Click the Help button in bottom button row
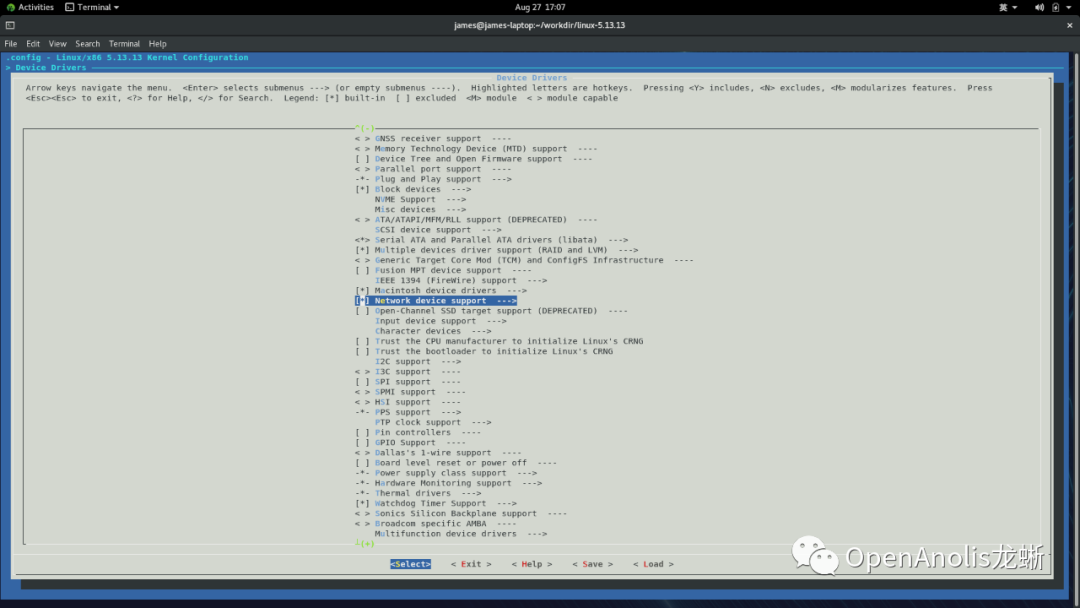The width and height of the screenshot is (1080, 608). pos(532,564)
